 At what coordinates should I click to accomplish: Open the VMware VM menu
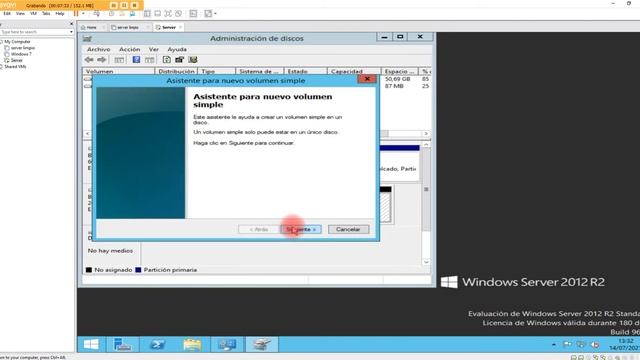click(33, 13)
